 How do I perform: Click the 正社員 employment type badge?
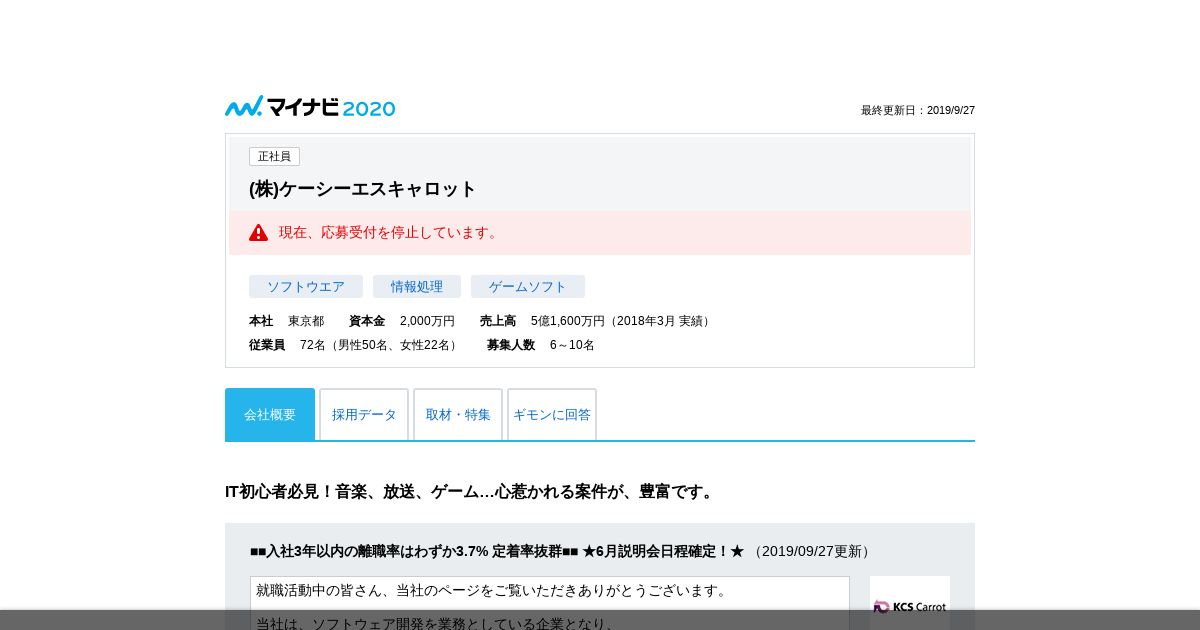[274, 157]
